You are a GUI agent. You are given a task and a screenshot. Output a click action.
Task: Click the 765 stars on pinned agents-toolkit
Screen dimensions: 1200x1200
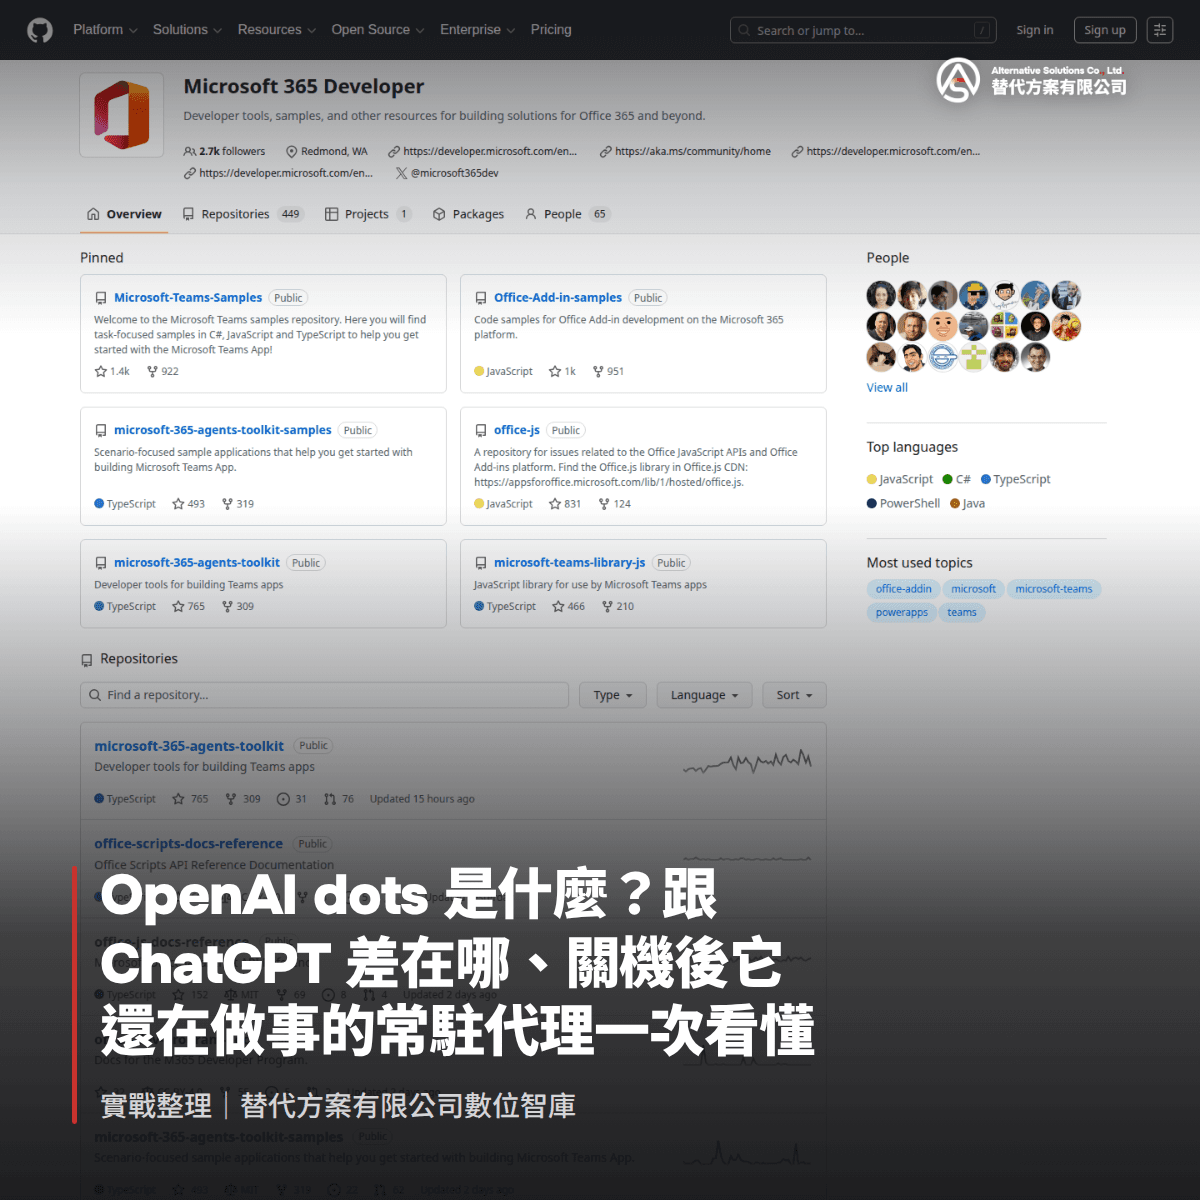(x=188, y=606)
